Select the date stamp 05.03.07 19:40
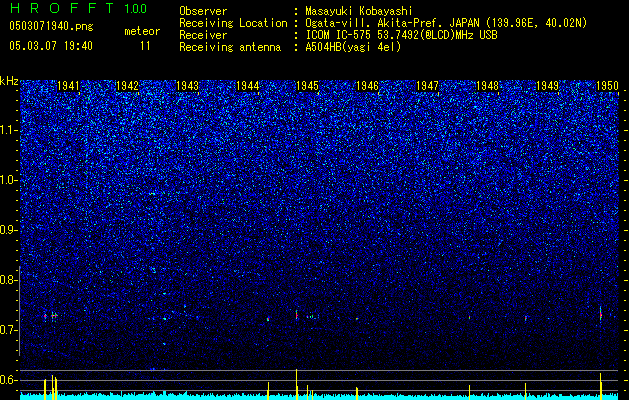Image resolution: width=629 pixels, height=400 pixels. [x=51, y=45]
